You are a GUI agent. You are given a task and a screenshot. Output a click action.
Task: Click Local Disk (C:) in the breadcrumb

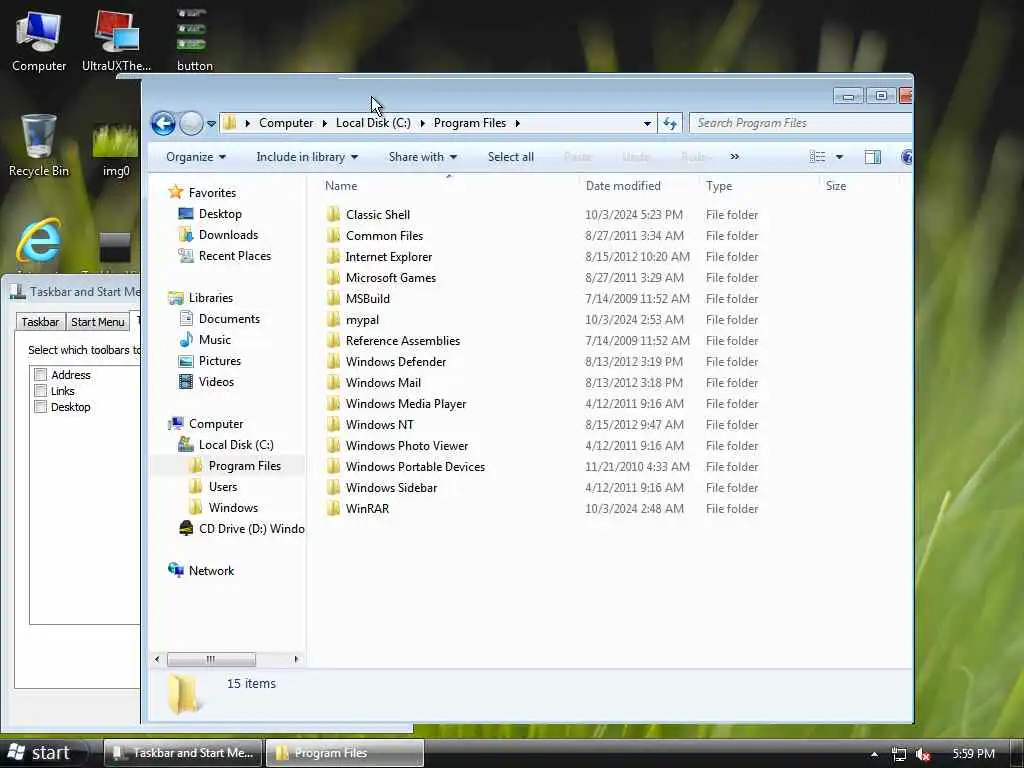click(x=373, y=123)
